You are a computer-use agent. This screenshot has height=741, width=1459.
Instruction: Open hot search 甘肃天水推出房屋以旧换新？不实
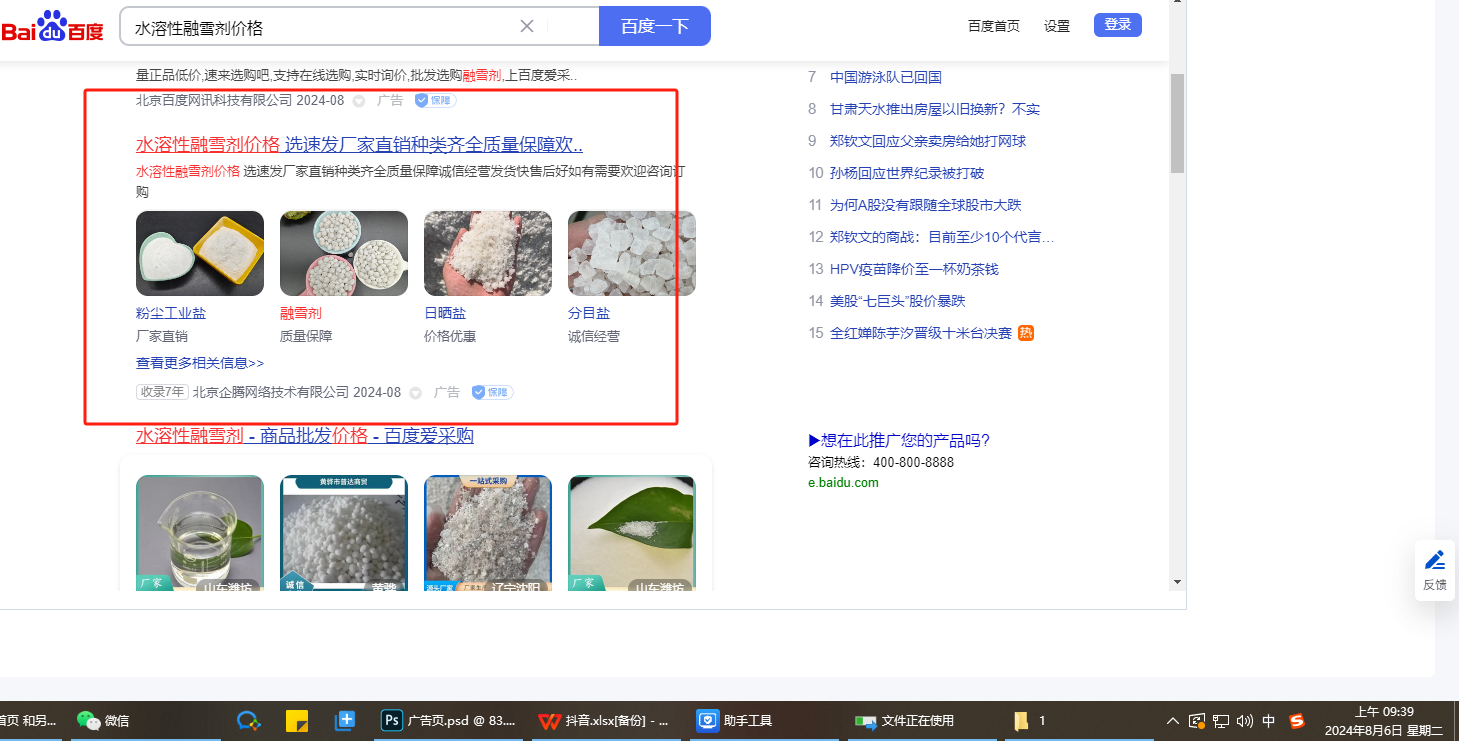[x=935, y=109]
